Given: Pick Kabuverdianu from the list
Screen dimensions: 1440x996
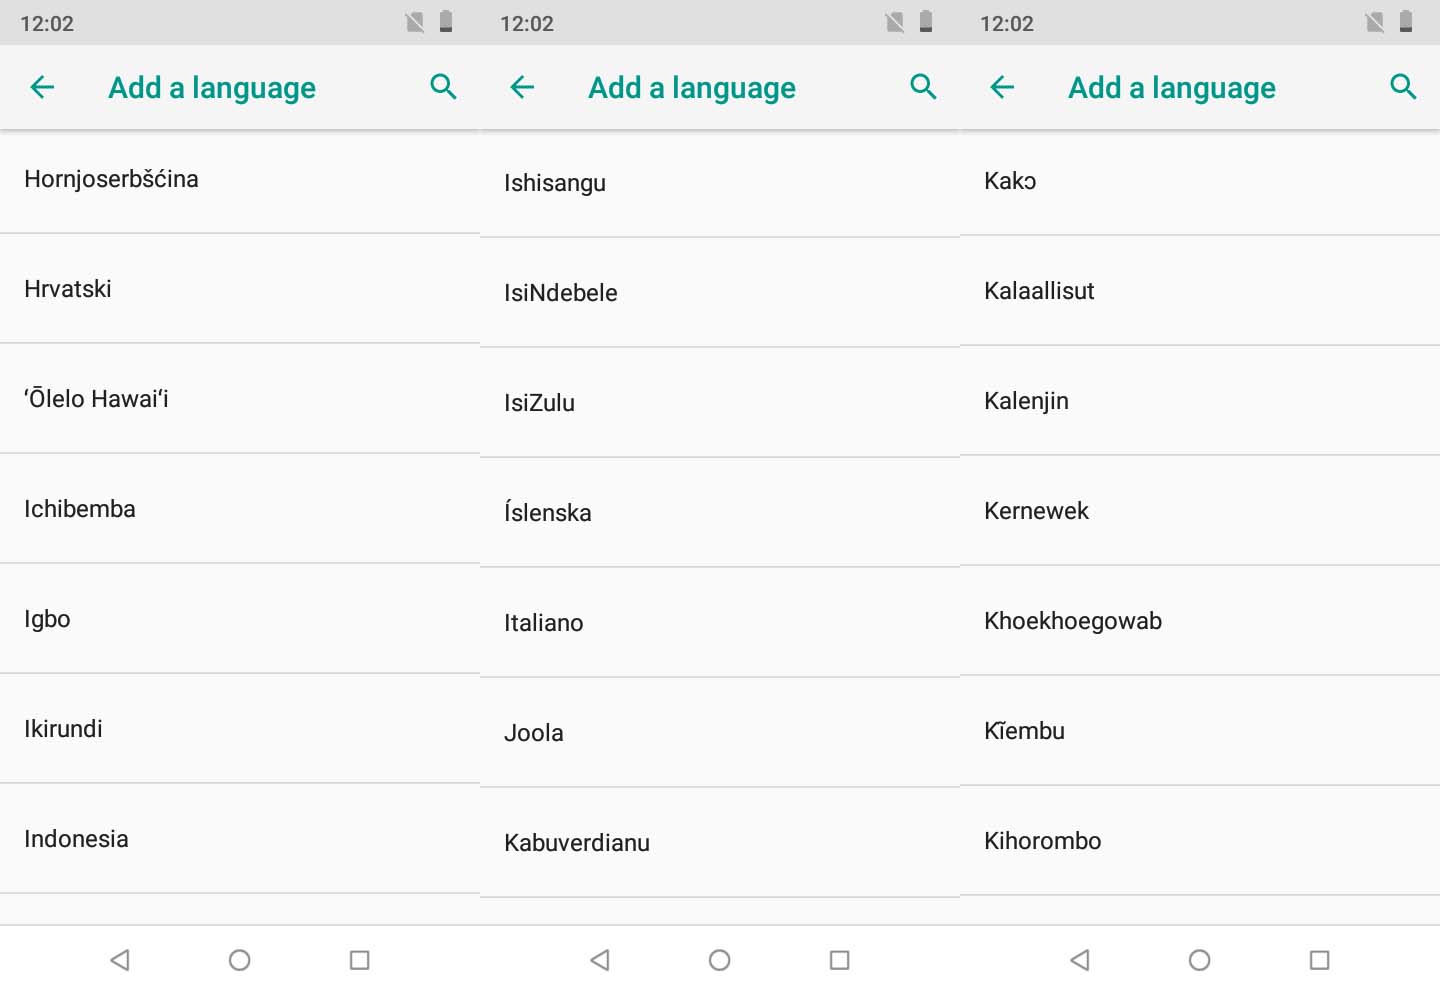Looking at the screenshot, I should point(720,843).
